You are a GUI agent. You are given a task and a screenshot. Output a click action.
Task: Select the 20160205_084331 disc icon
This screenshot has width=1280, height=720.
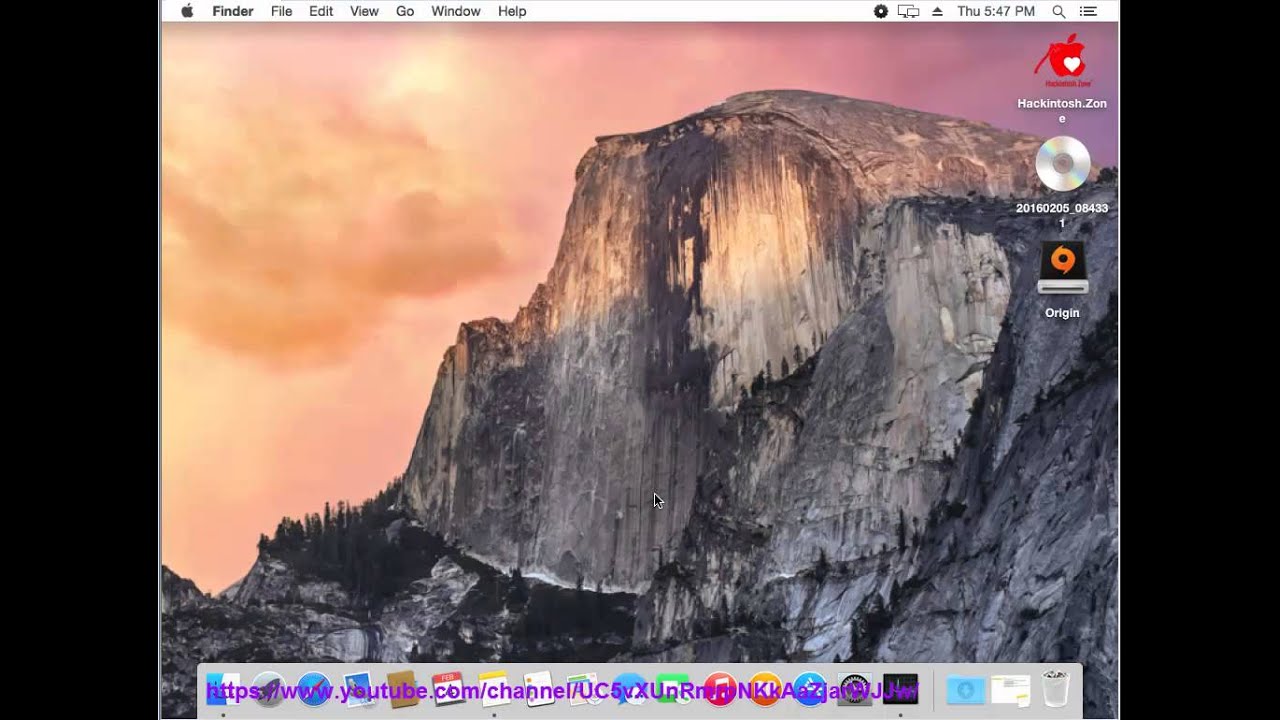1062,164
